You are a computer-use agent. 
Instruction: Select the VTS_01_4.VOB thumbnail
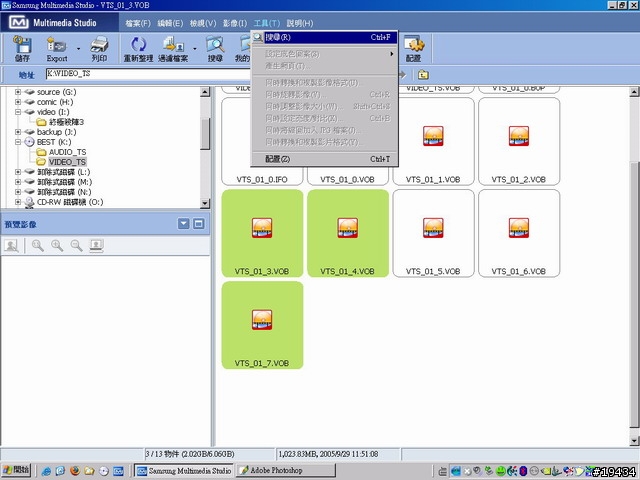(348, 233)
